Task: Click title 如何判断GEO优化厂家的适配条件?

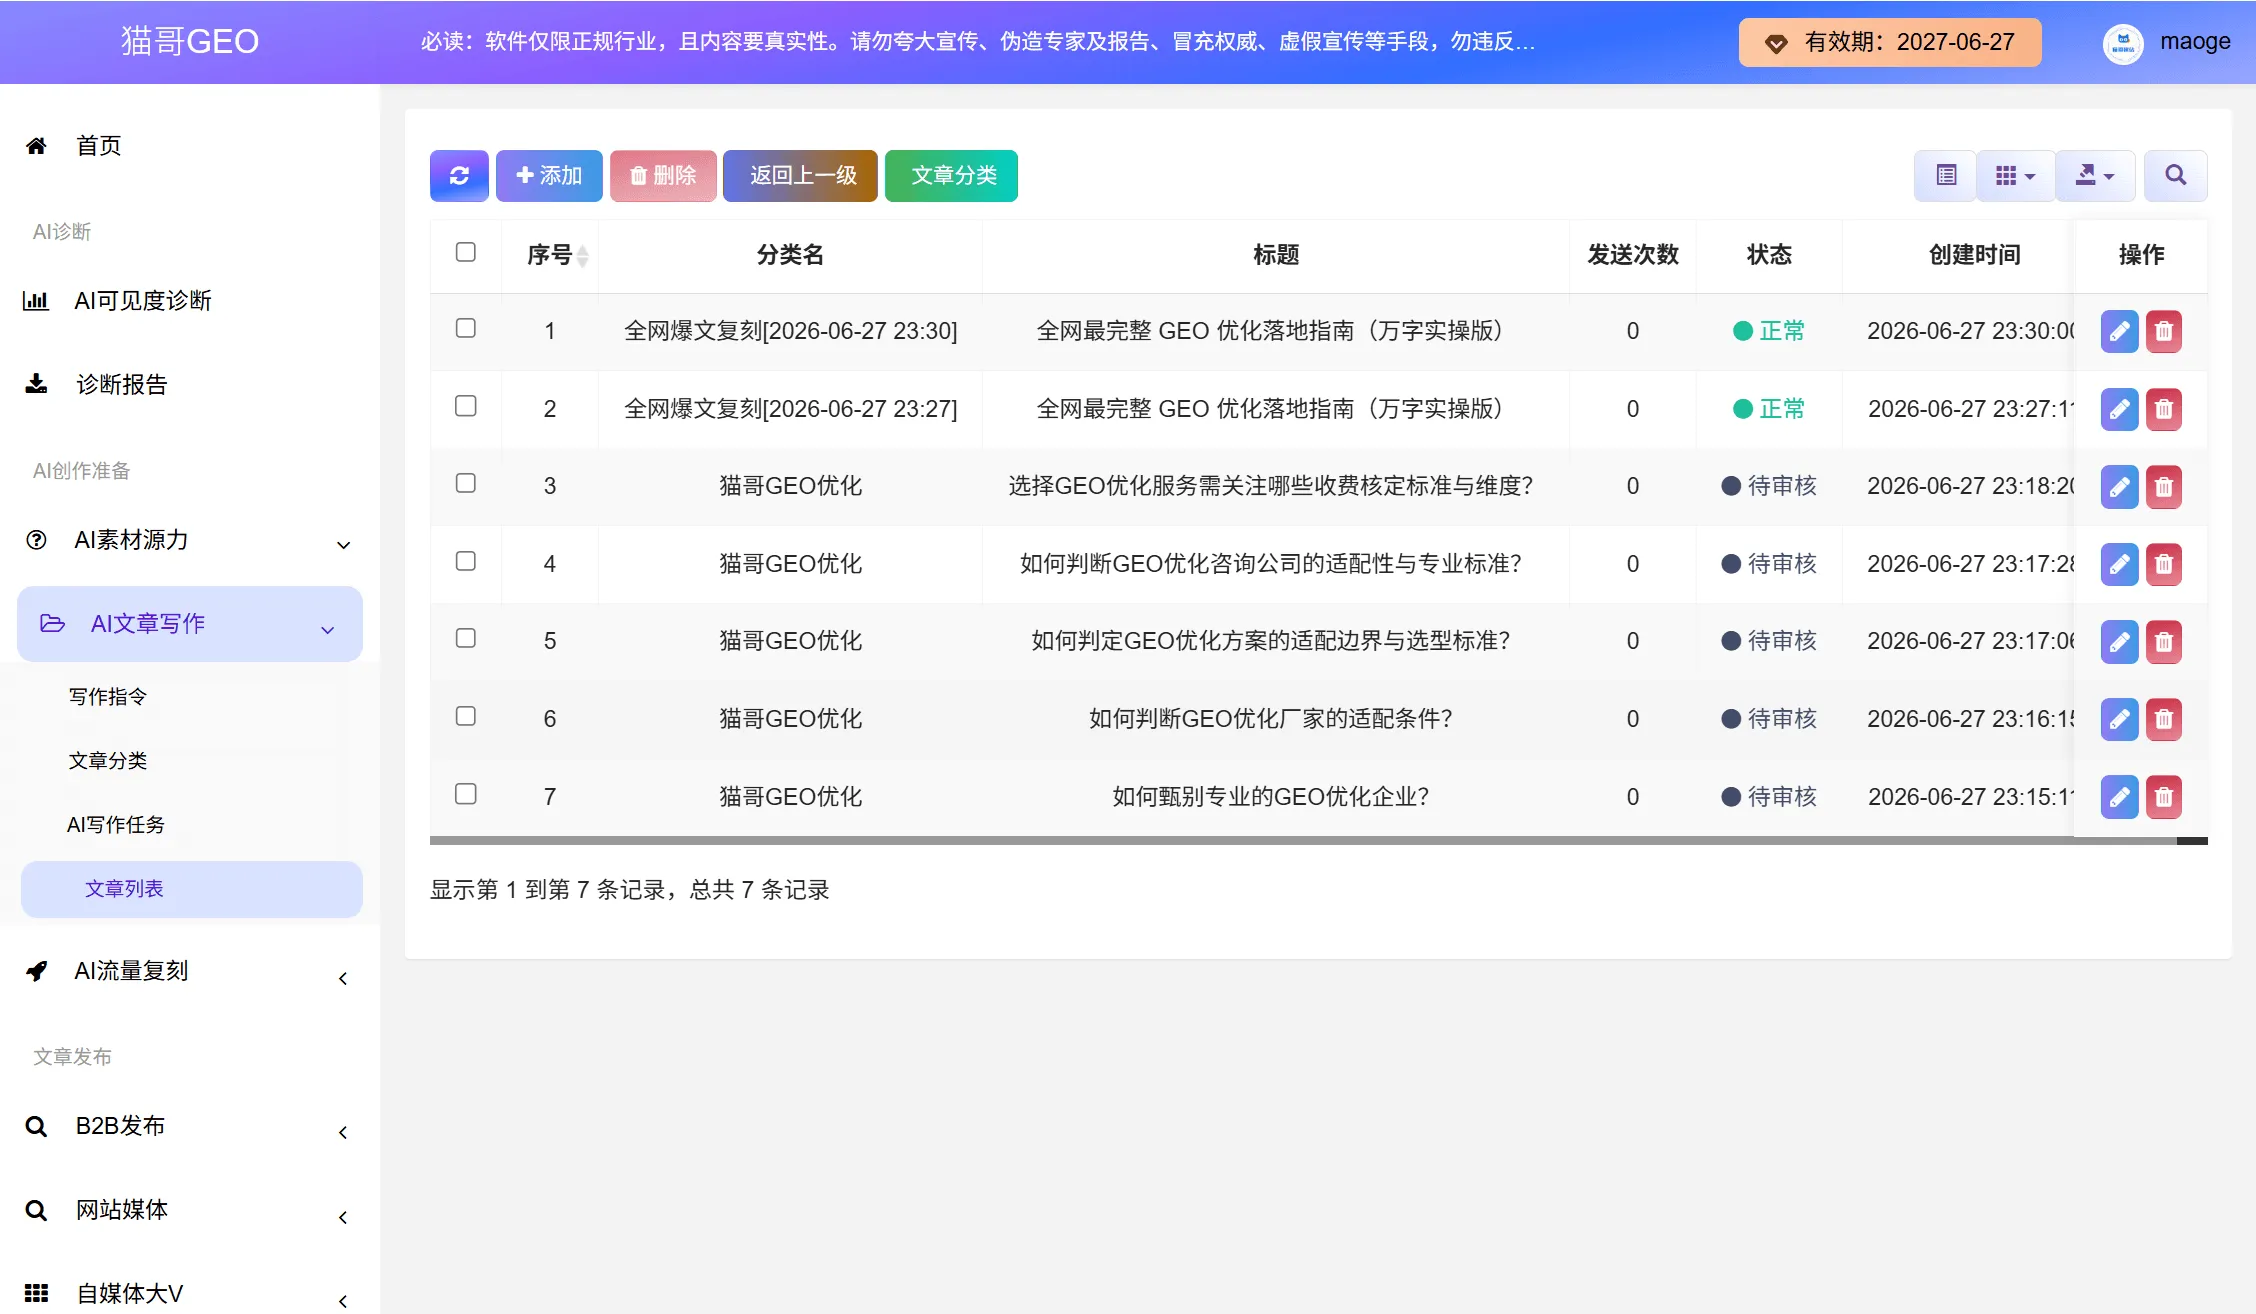Action: (1271, 719)
